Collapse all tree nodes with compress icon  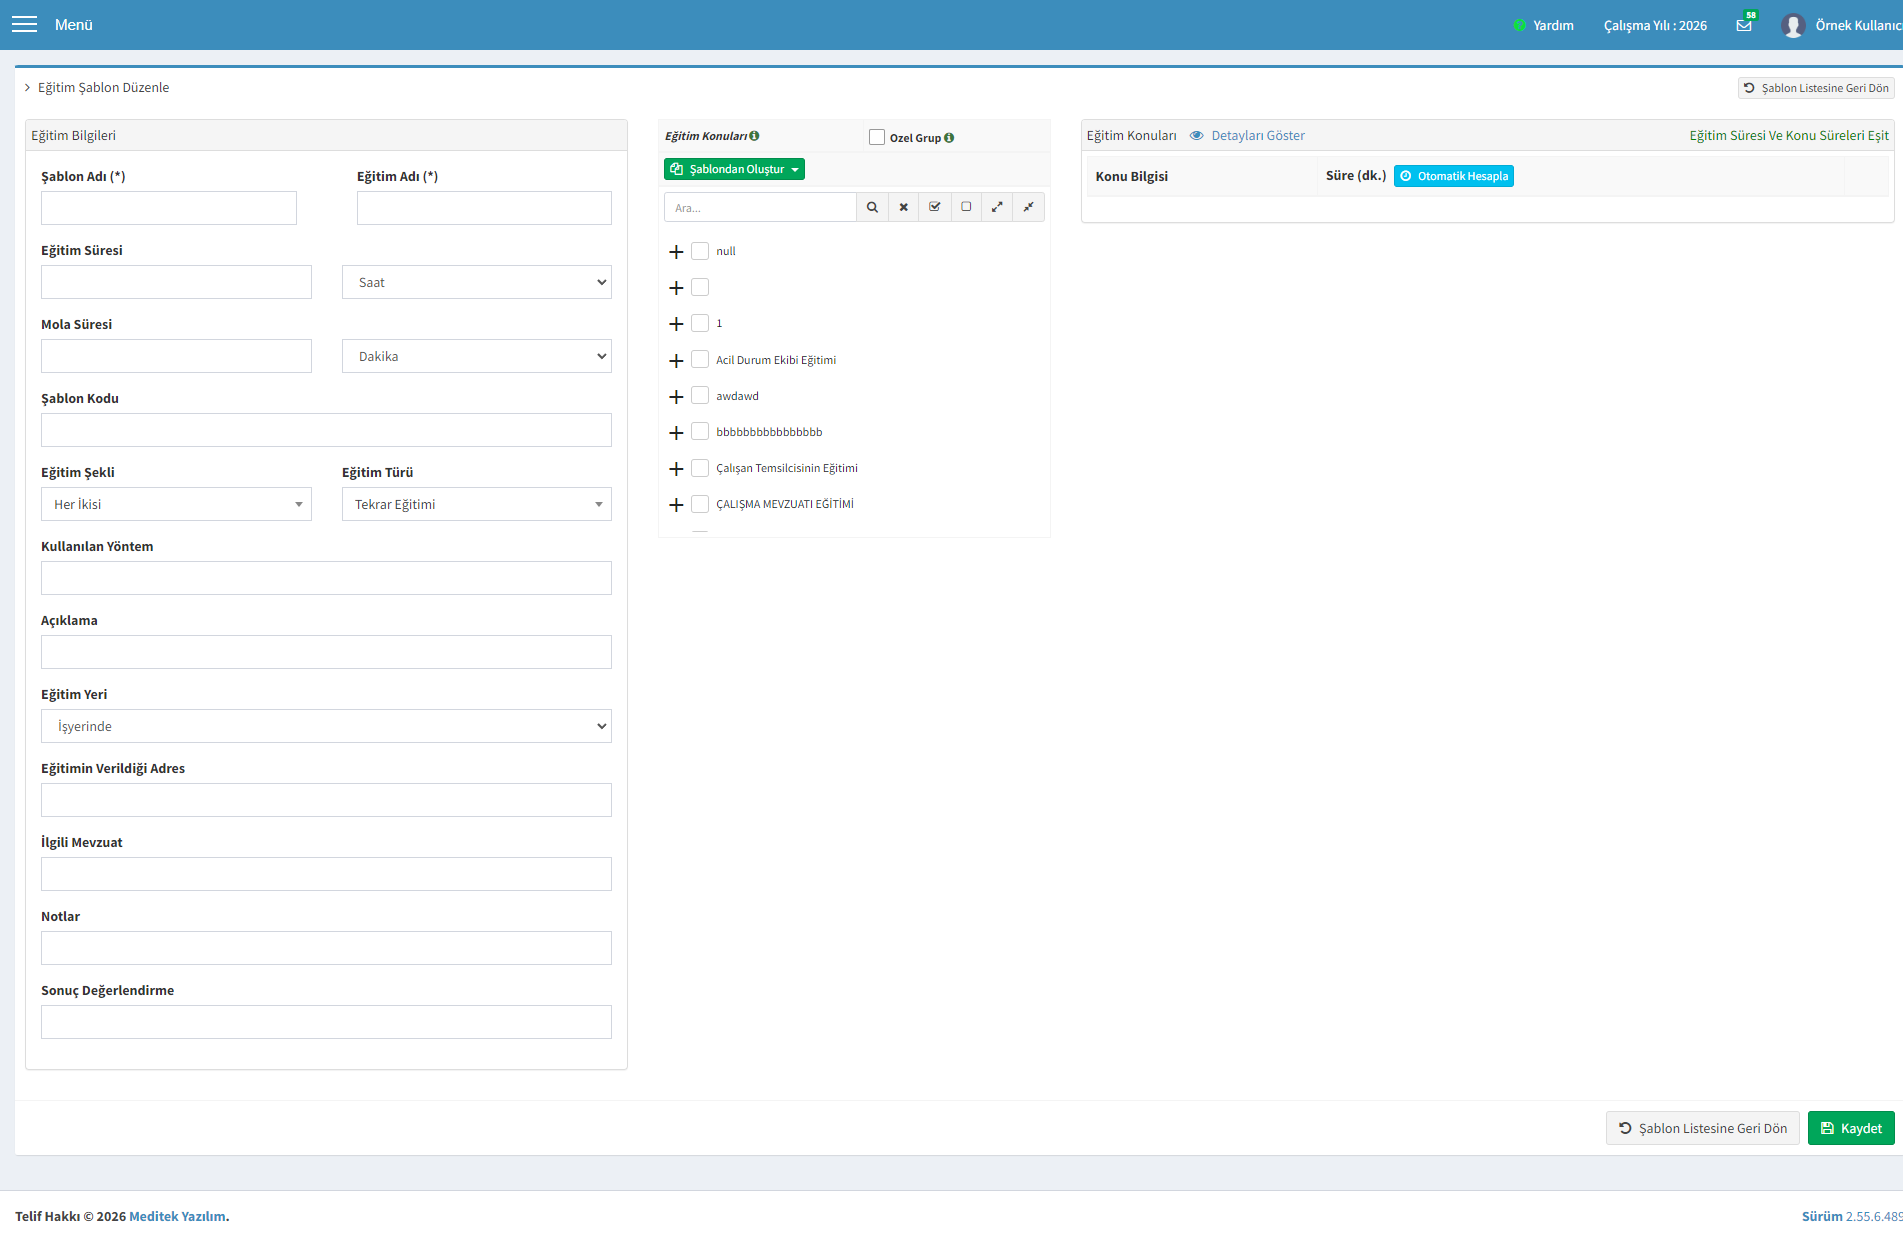pos(1028,207)
